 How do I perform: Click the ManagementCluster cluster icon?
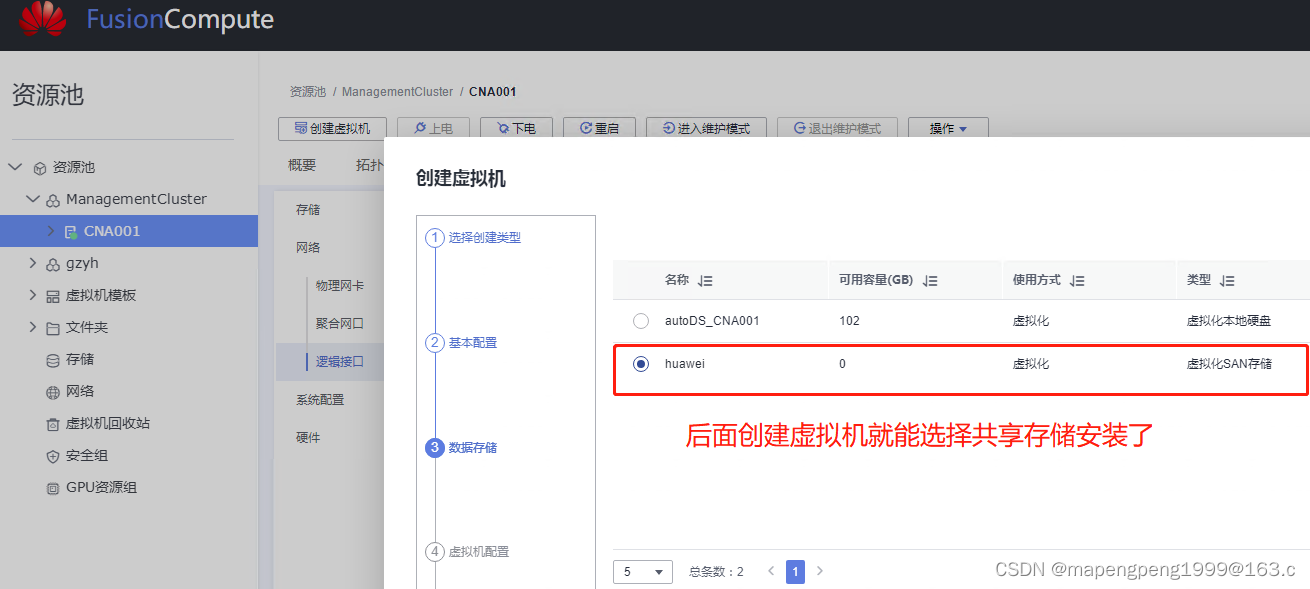pos(53,200)
